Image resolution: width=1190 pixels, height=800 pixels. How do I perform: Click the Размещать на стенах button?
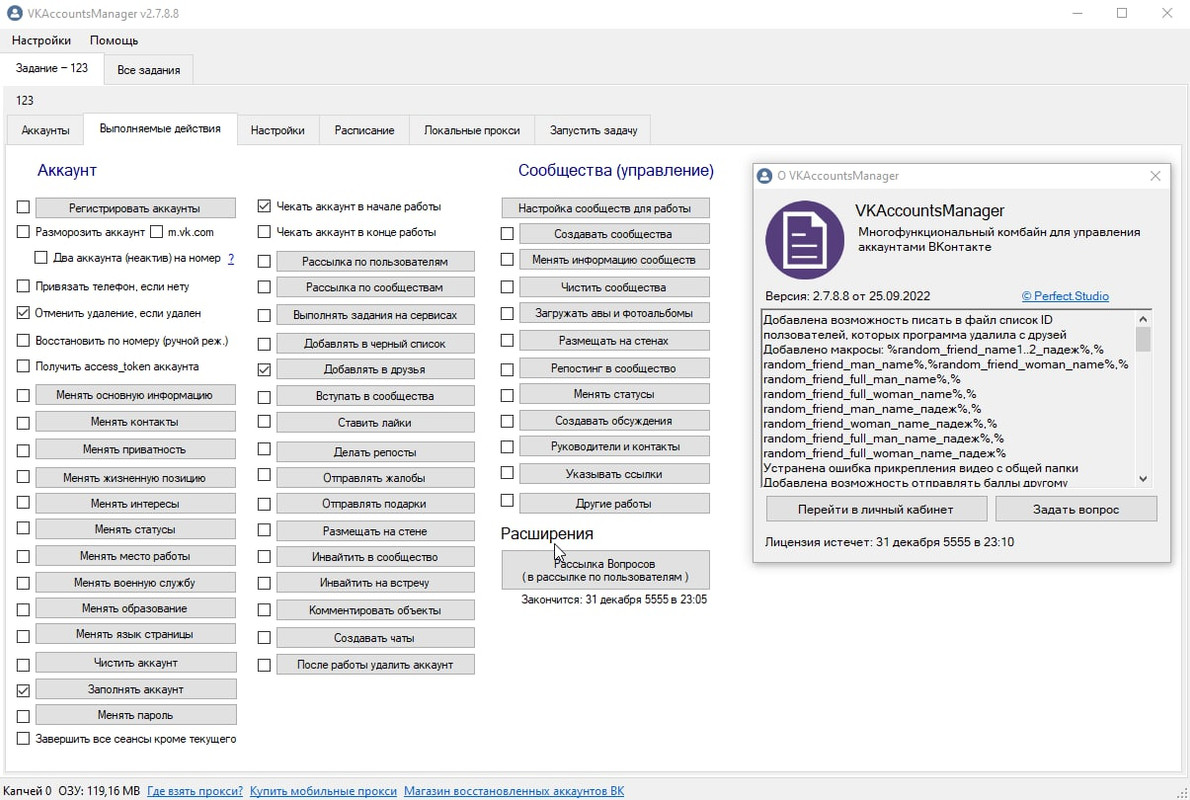pyautogui.click(x=614, y=341)
